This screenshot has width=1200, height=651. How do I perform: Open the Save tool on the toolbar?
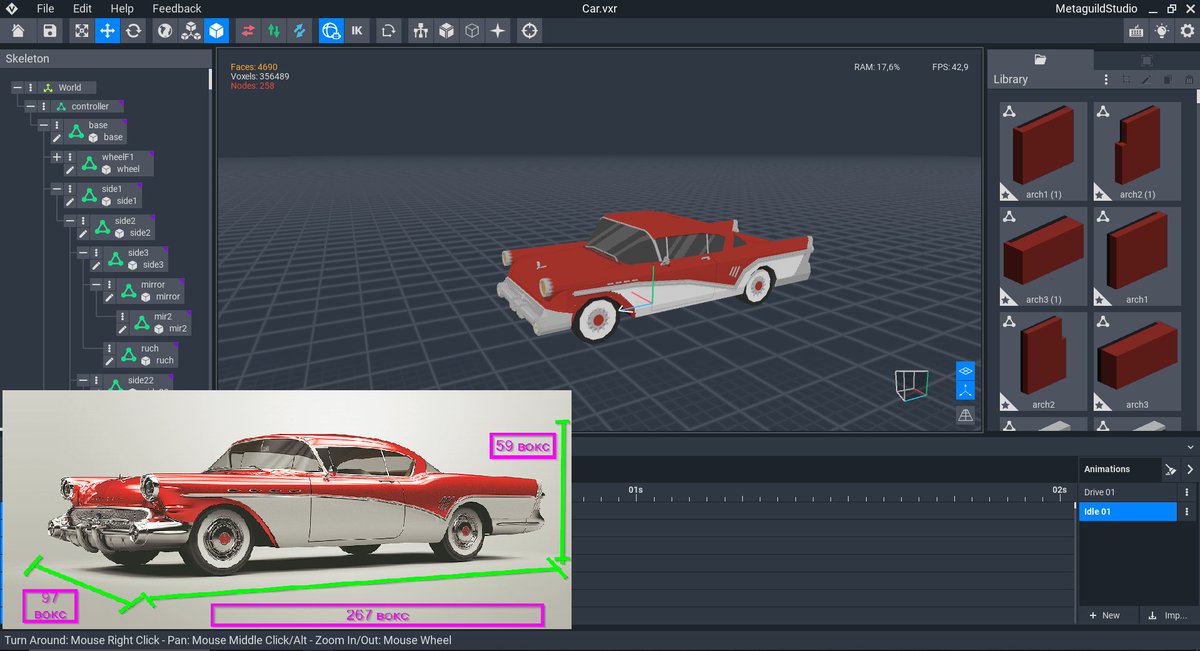point(49,31)
